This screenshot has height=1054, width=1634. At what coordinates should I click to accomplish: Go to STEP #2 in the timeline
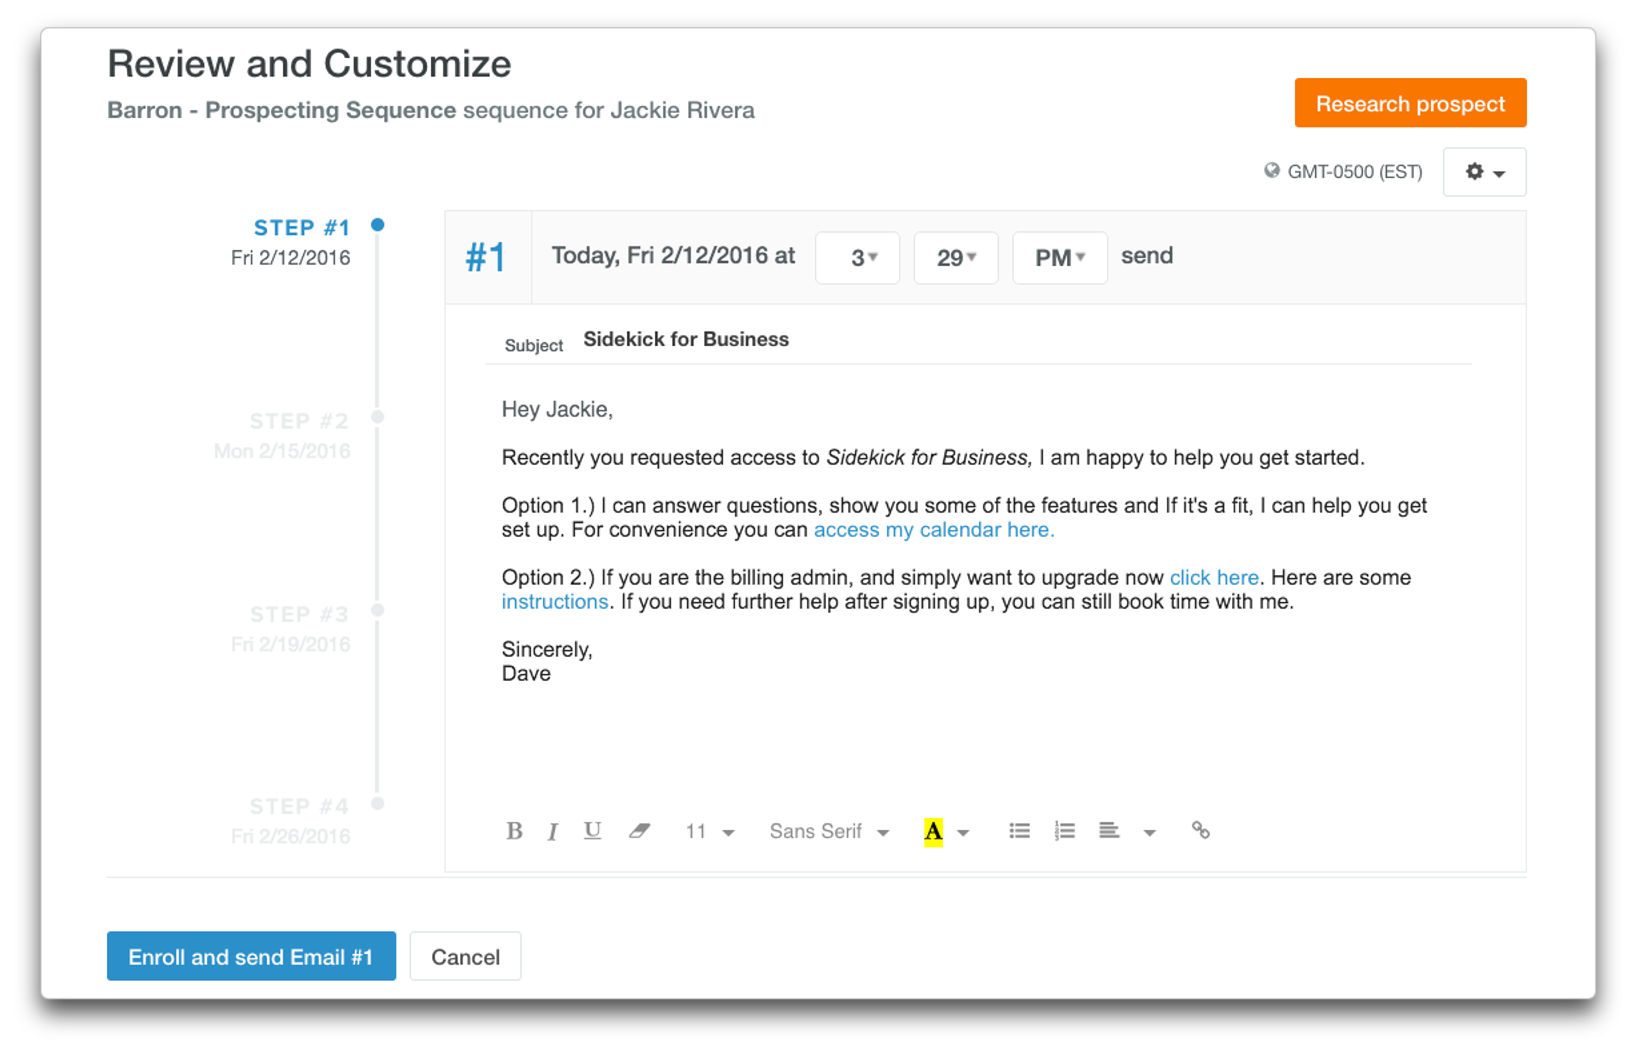pyautogui.click(x=299, y=421)
